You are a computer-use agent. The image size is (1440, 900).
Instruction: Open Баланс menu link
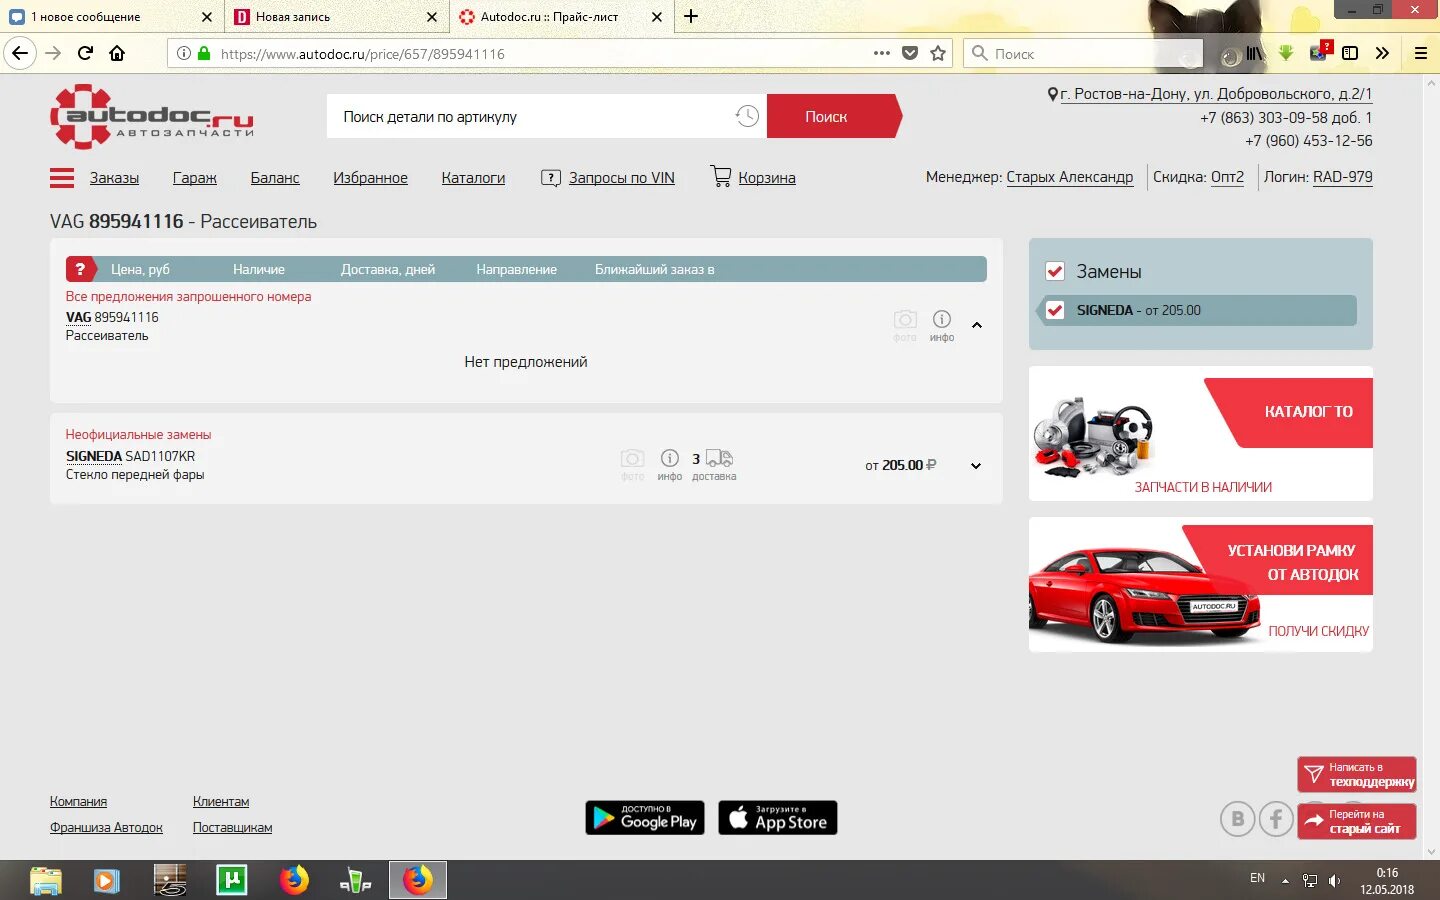275,178
